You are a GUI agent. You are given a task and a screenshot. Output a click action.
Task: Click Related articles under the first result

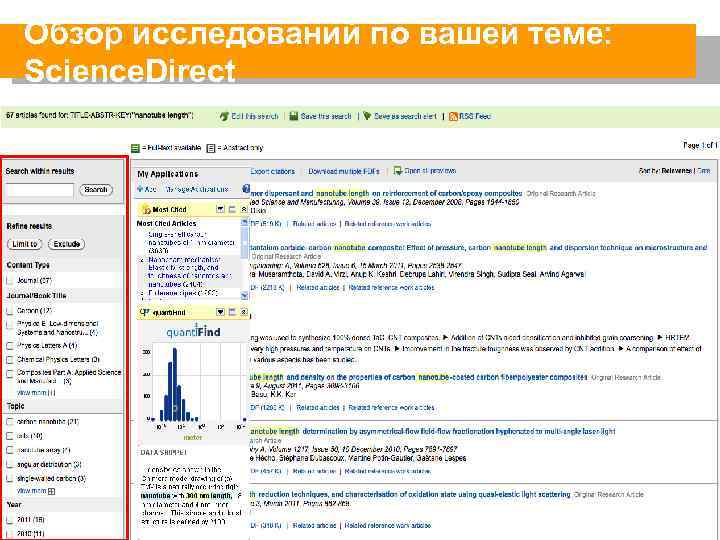(x=315, y=224)
